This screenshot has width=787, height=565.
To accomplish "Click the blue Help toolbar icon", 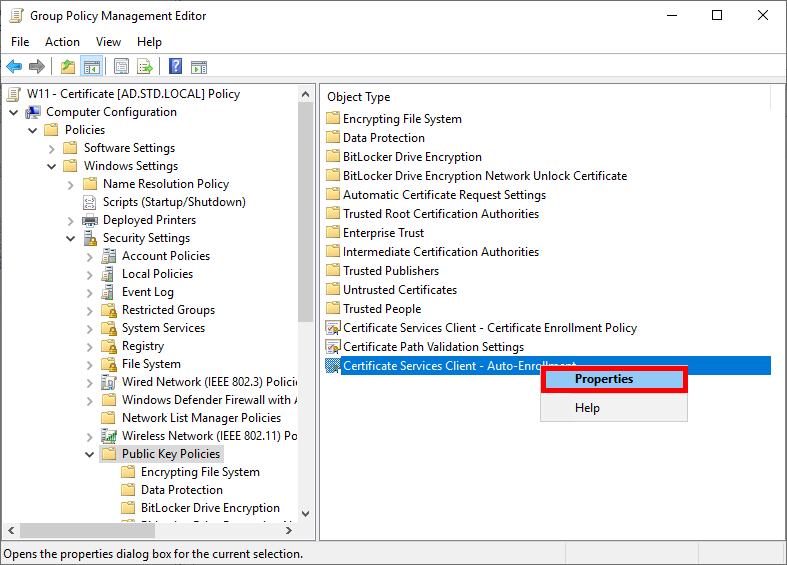I will pyautogui.click(x=175, y=67).
